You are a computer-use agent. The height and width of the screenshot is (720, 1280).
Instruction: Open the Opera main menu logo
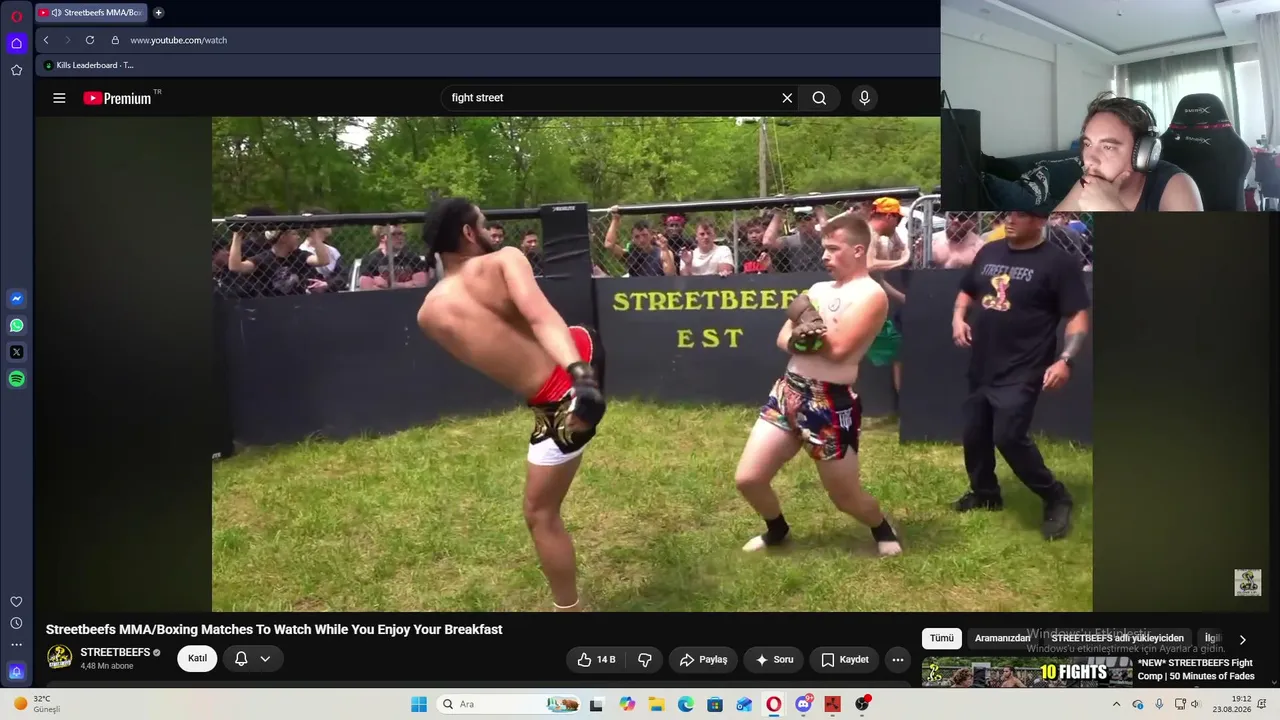[16, 17]
